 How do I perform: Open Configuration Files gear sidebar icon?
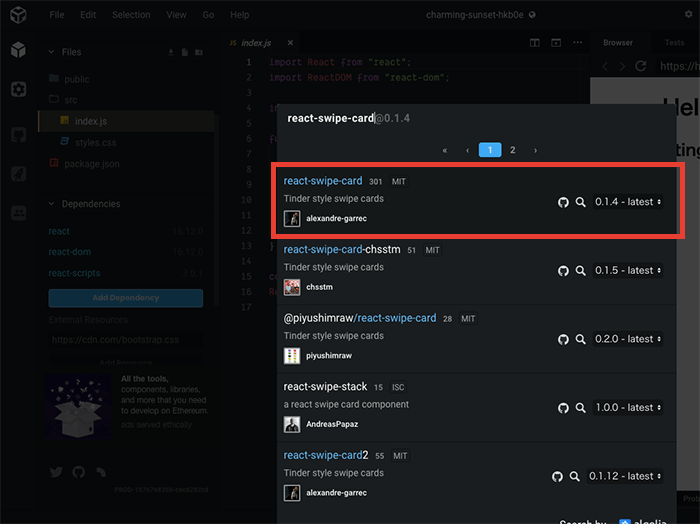point(18,89)
